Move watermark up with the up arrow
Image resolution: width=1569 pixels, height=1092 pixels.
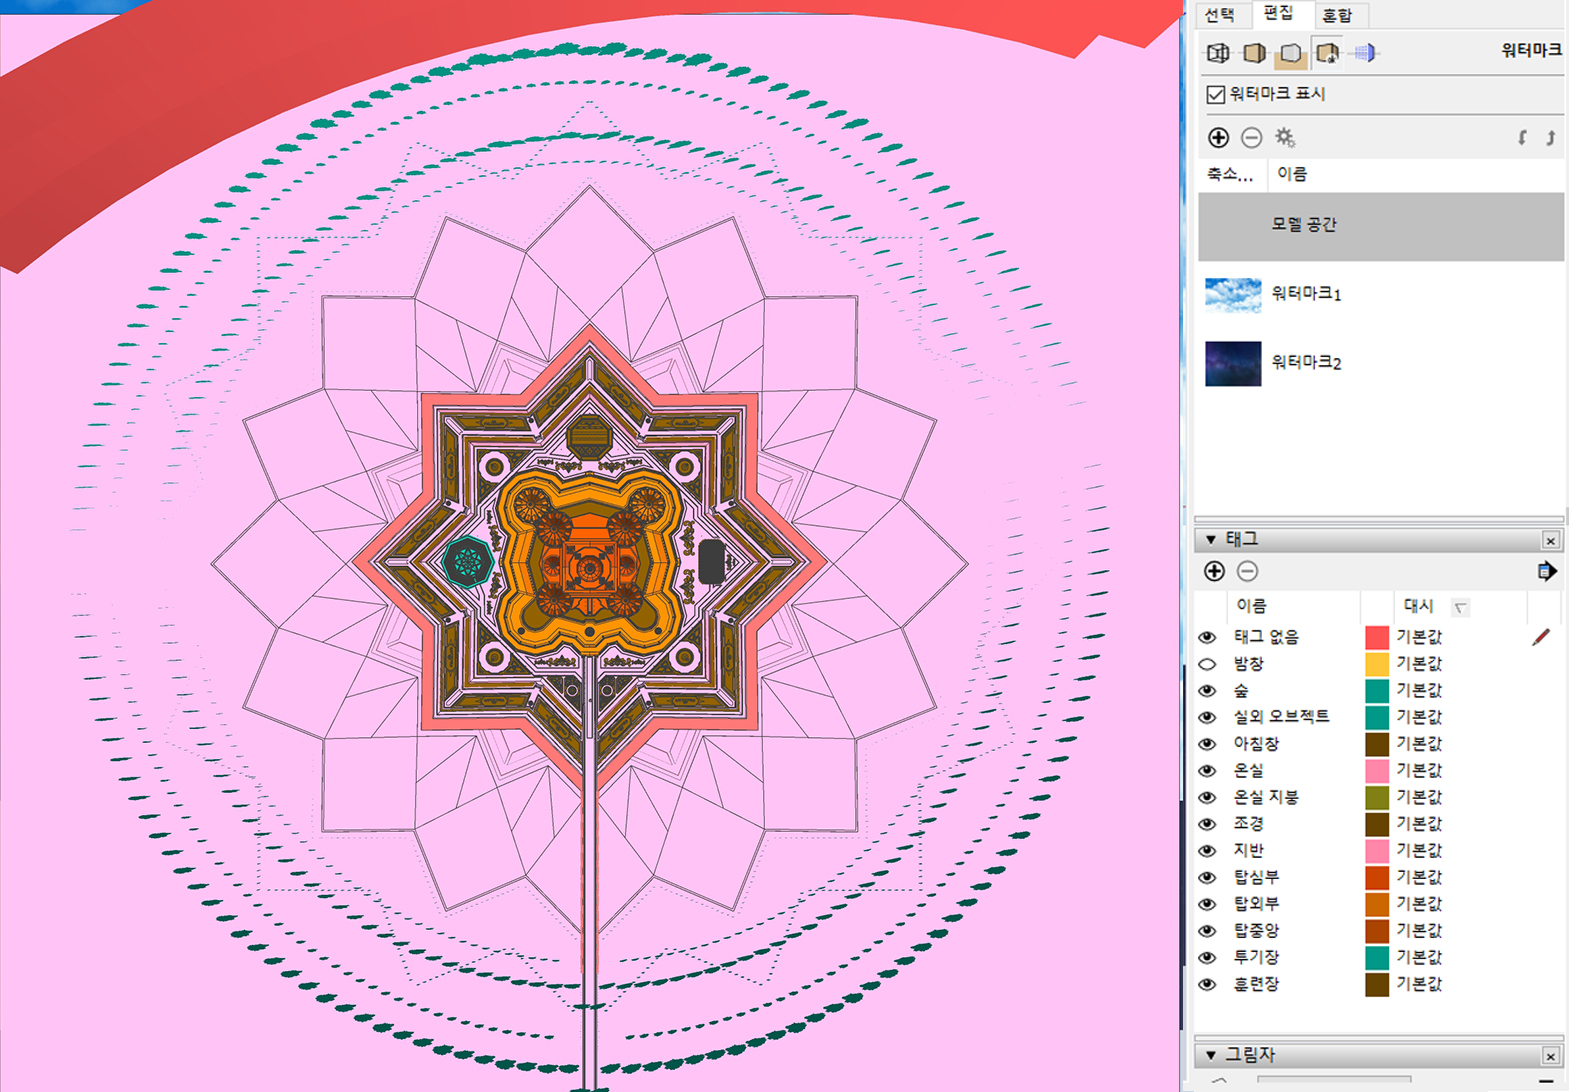[1550, 138]
